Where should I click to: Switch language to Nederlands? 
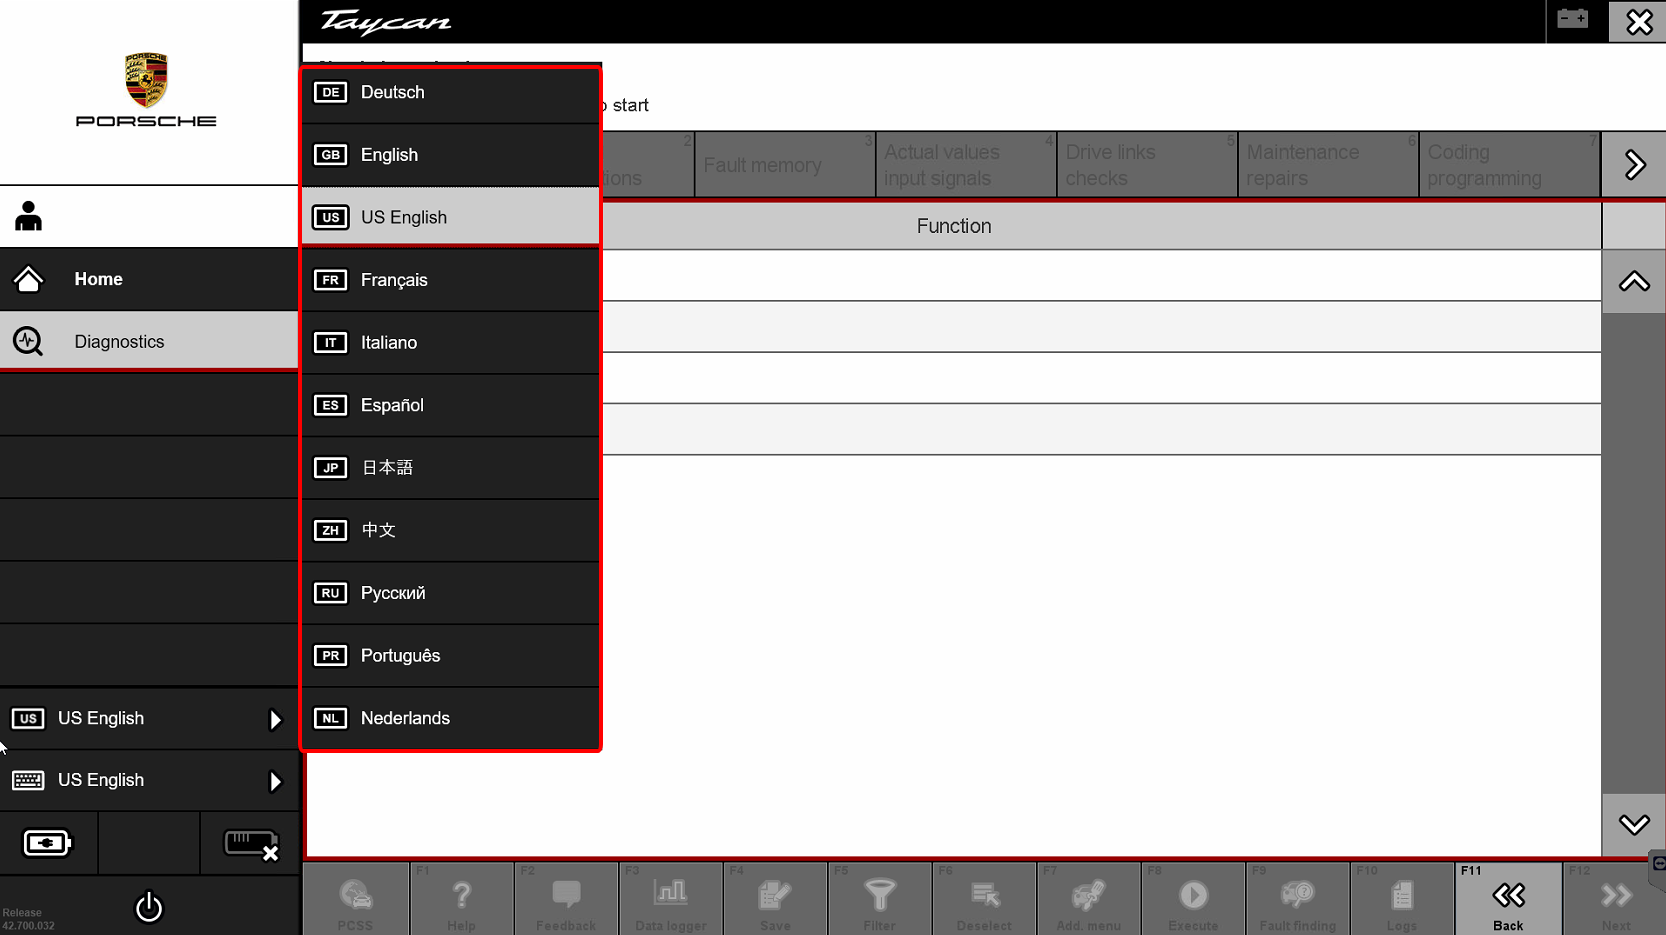pos(450,718)
